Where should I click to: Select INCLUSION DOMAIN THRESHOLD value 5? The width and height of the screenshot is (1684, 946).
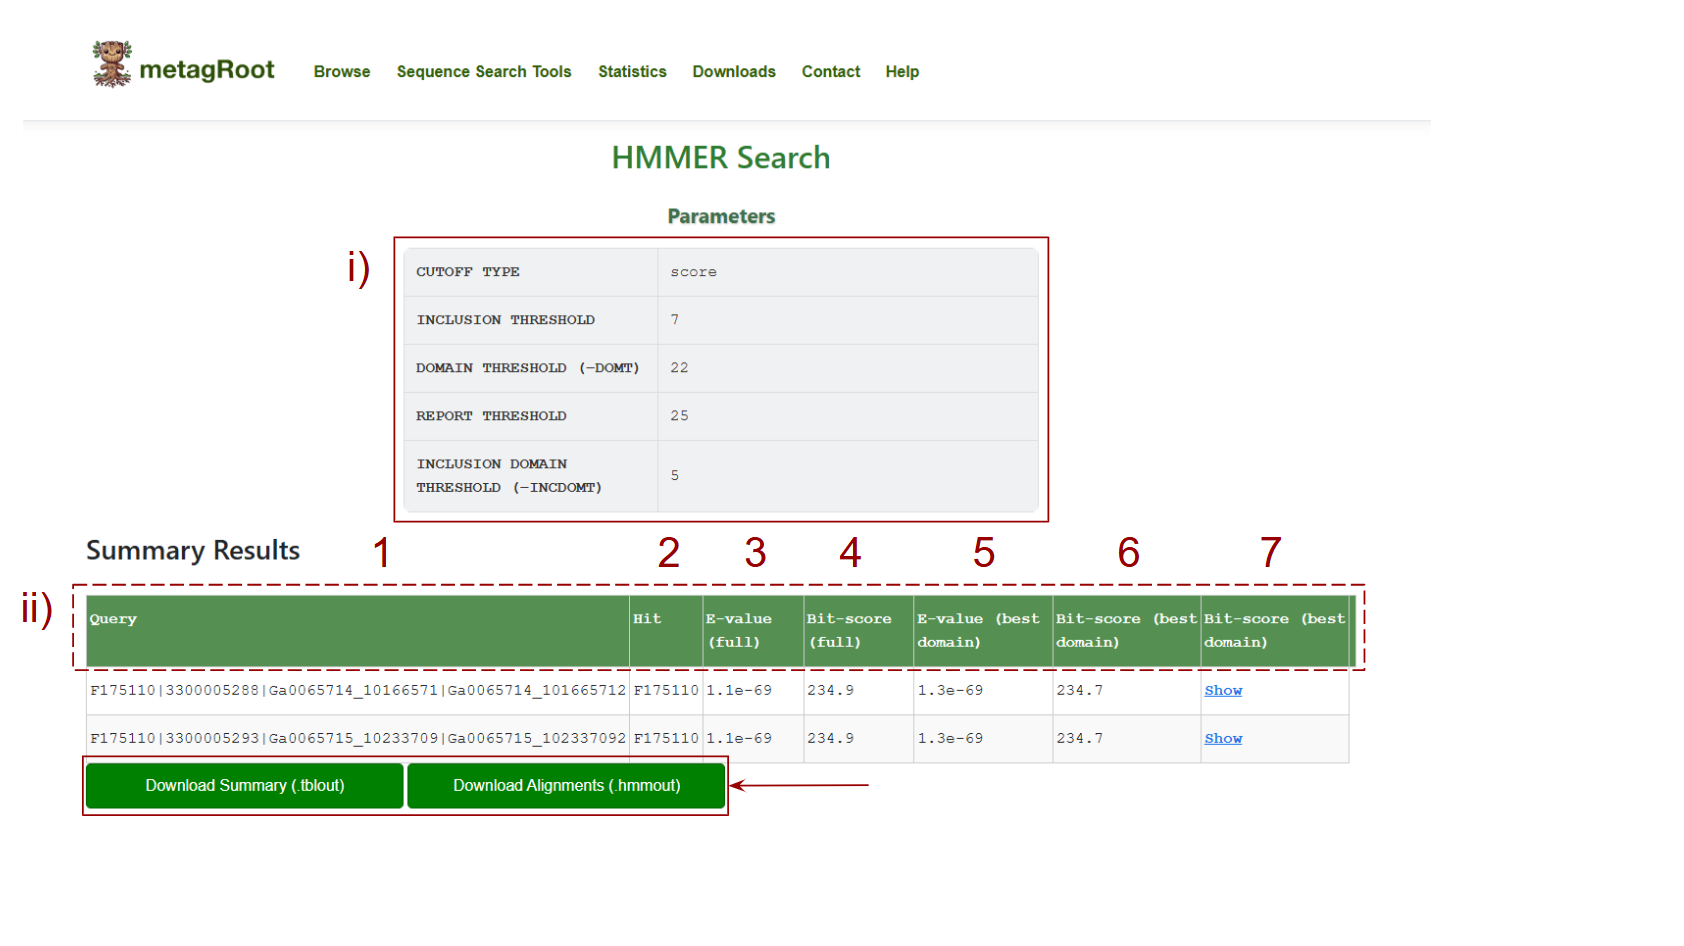coord(675,476)
